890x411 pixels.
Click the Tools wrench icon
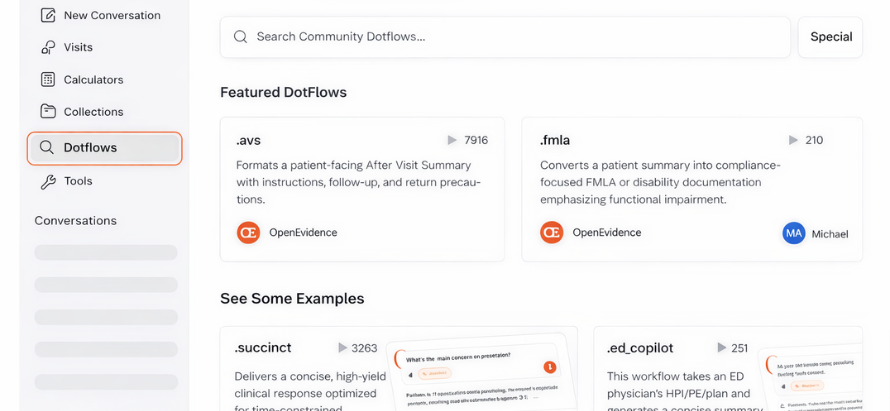pyautogui.click(x=48, y=181)
